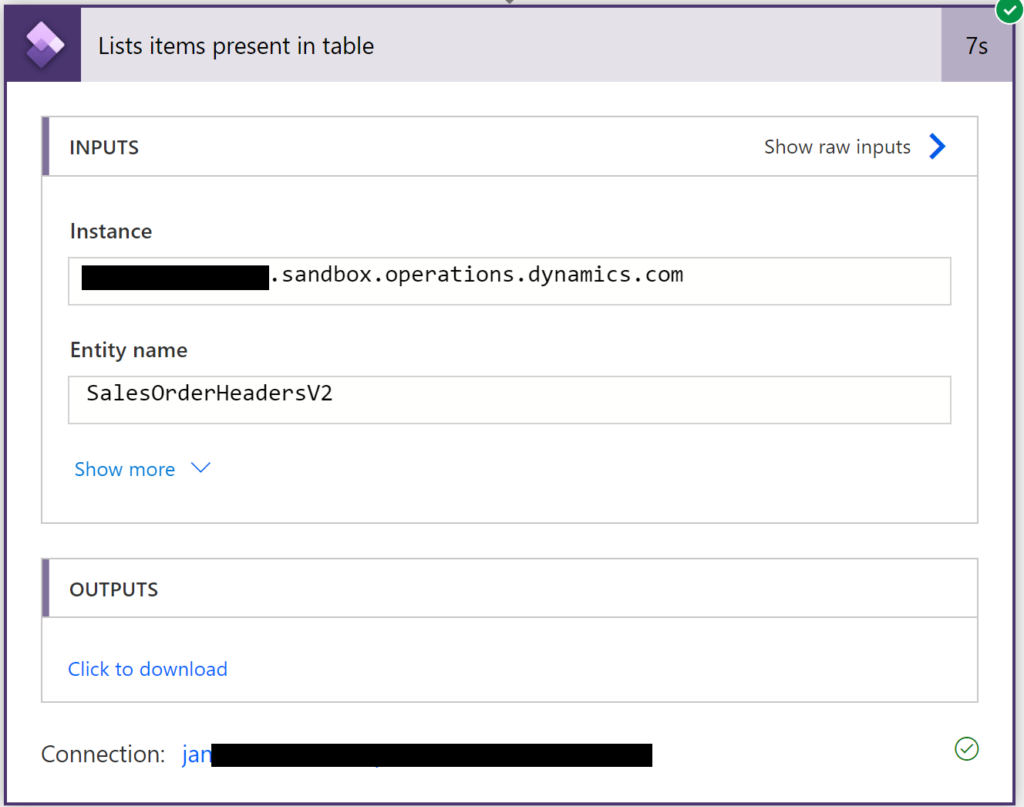Screen dimensions: 1024x807
Task: Click the Show more down chevron
Action: point(200,468)
